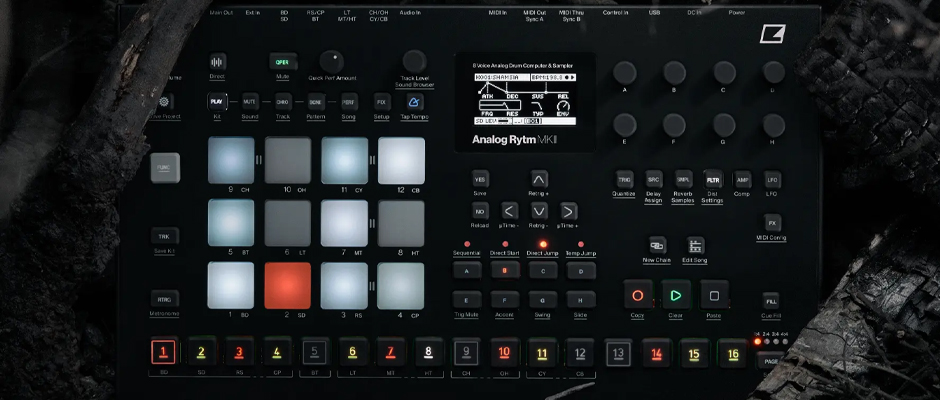Tap the FIX Setup key

pos(381,101)
